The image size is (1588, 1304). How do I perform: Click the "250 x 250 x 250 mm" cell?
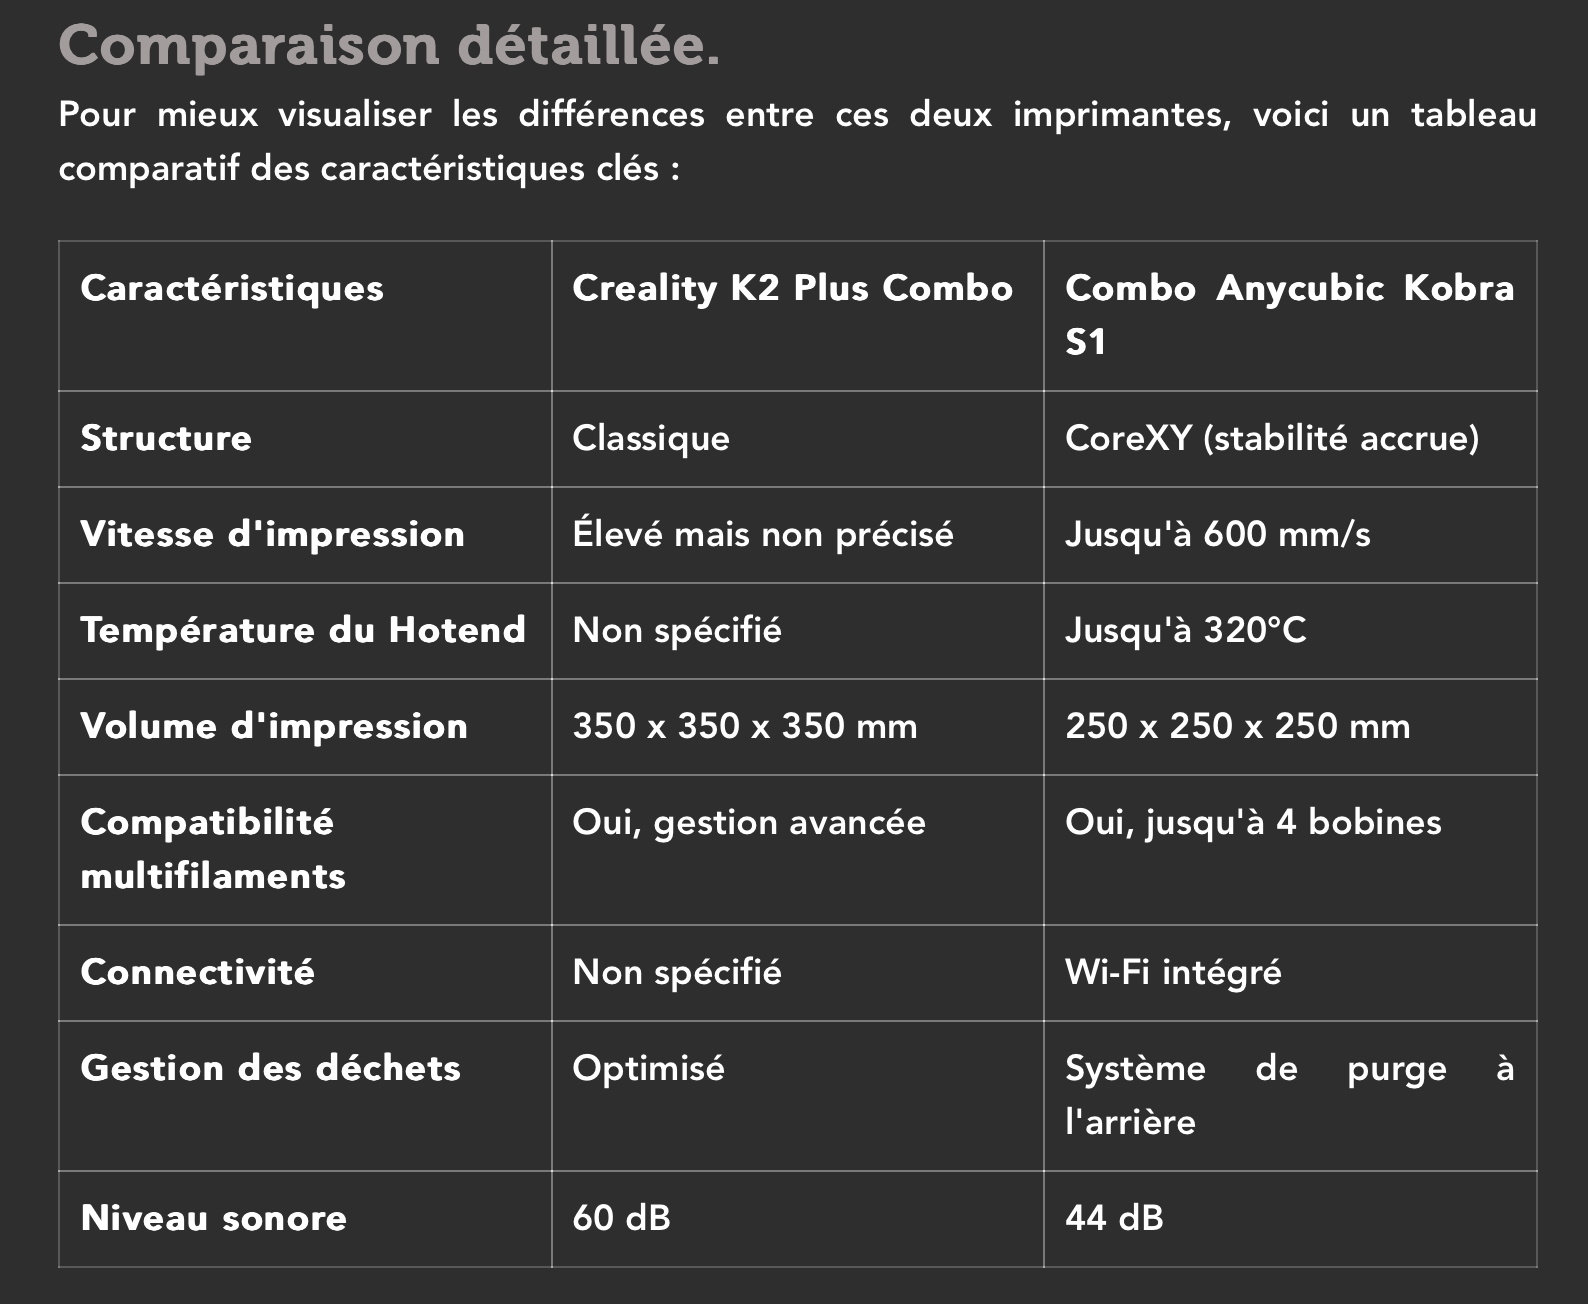[1237, 727]
